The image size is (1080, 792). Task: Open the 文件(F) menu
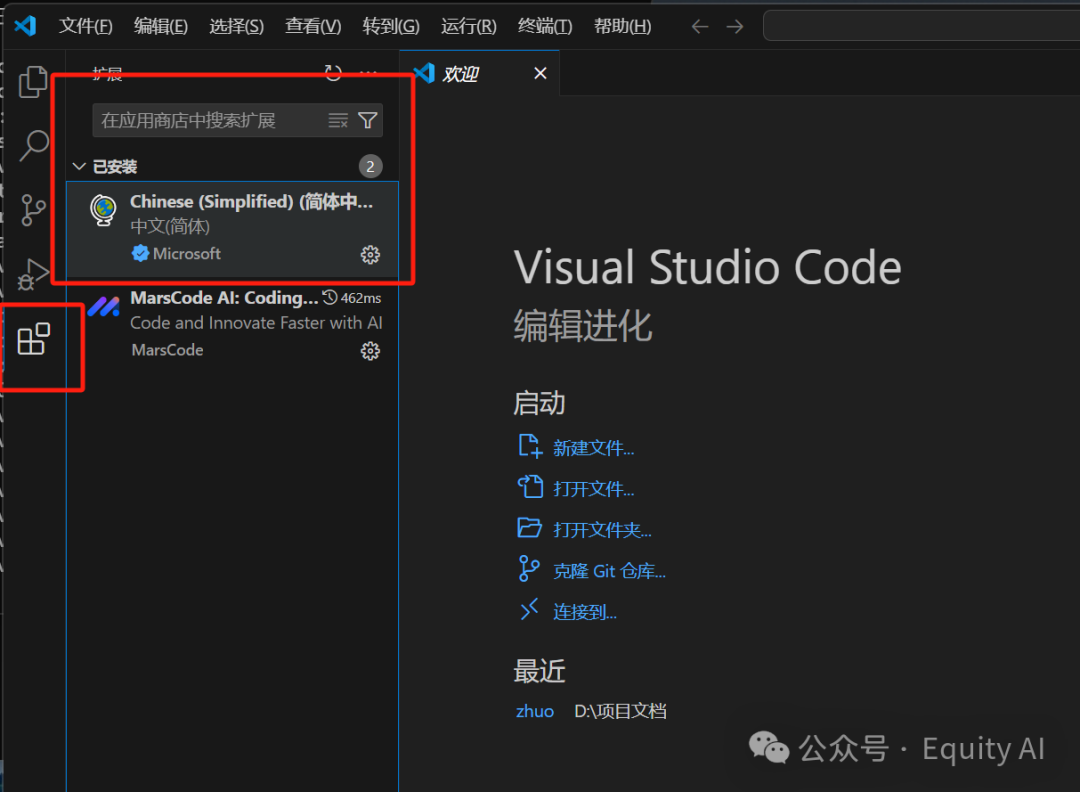85,26
